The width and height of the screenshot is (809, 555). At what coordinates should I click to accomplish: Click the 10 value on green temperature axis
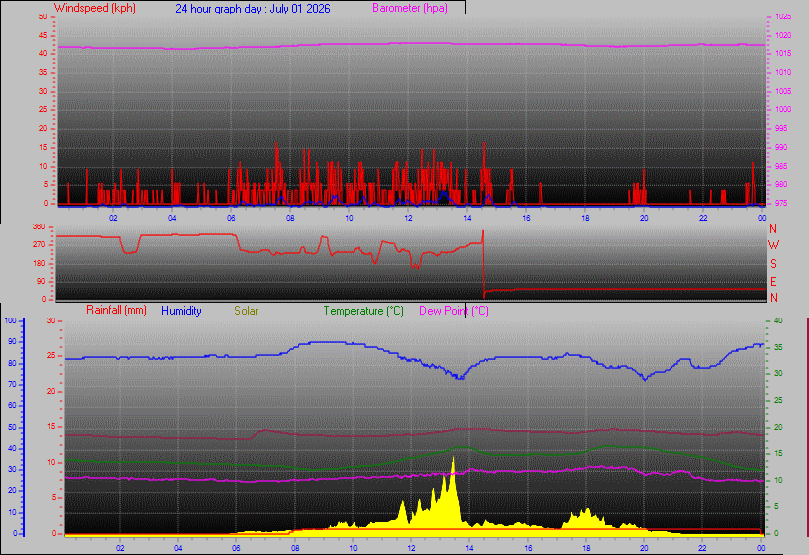coord(778,480)
